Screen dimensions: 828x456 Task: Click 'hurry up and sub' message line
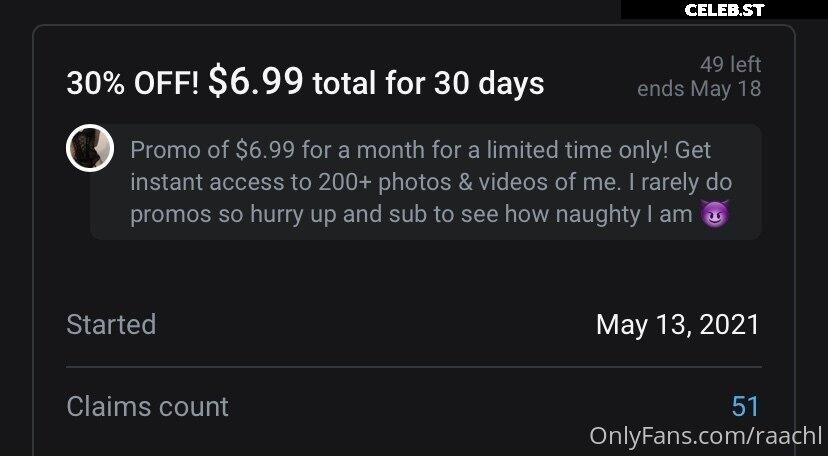(411, 214)
